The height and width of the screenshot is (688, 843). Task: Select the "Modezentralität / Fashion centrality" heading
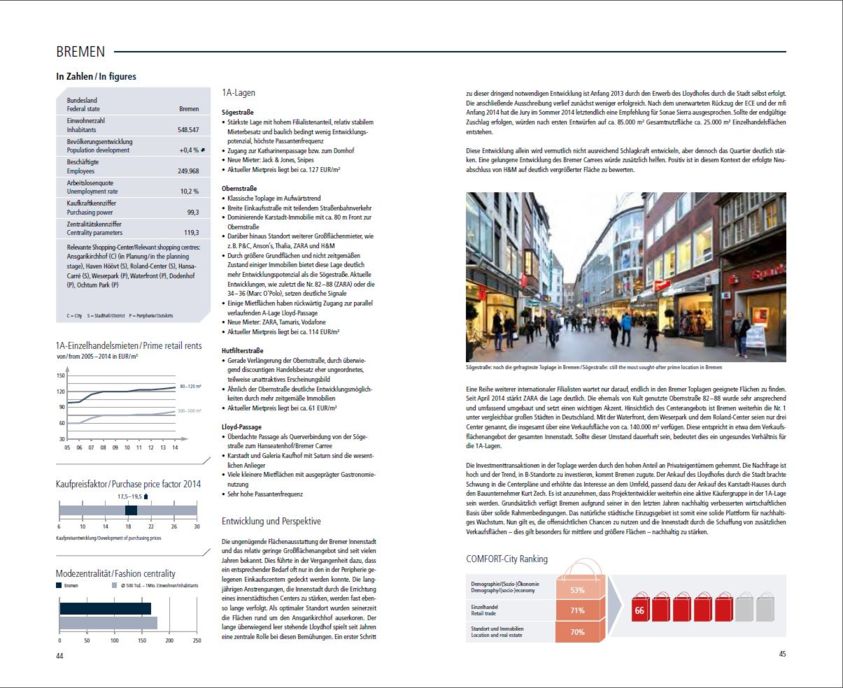tap(116, 574)
